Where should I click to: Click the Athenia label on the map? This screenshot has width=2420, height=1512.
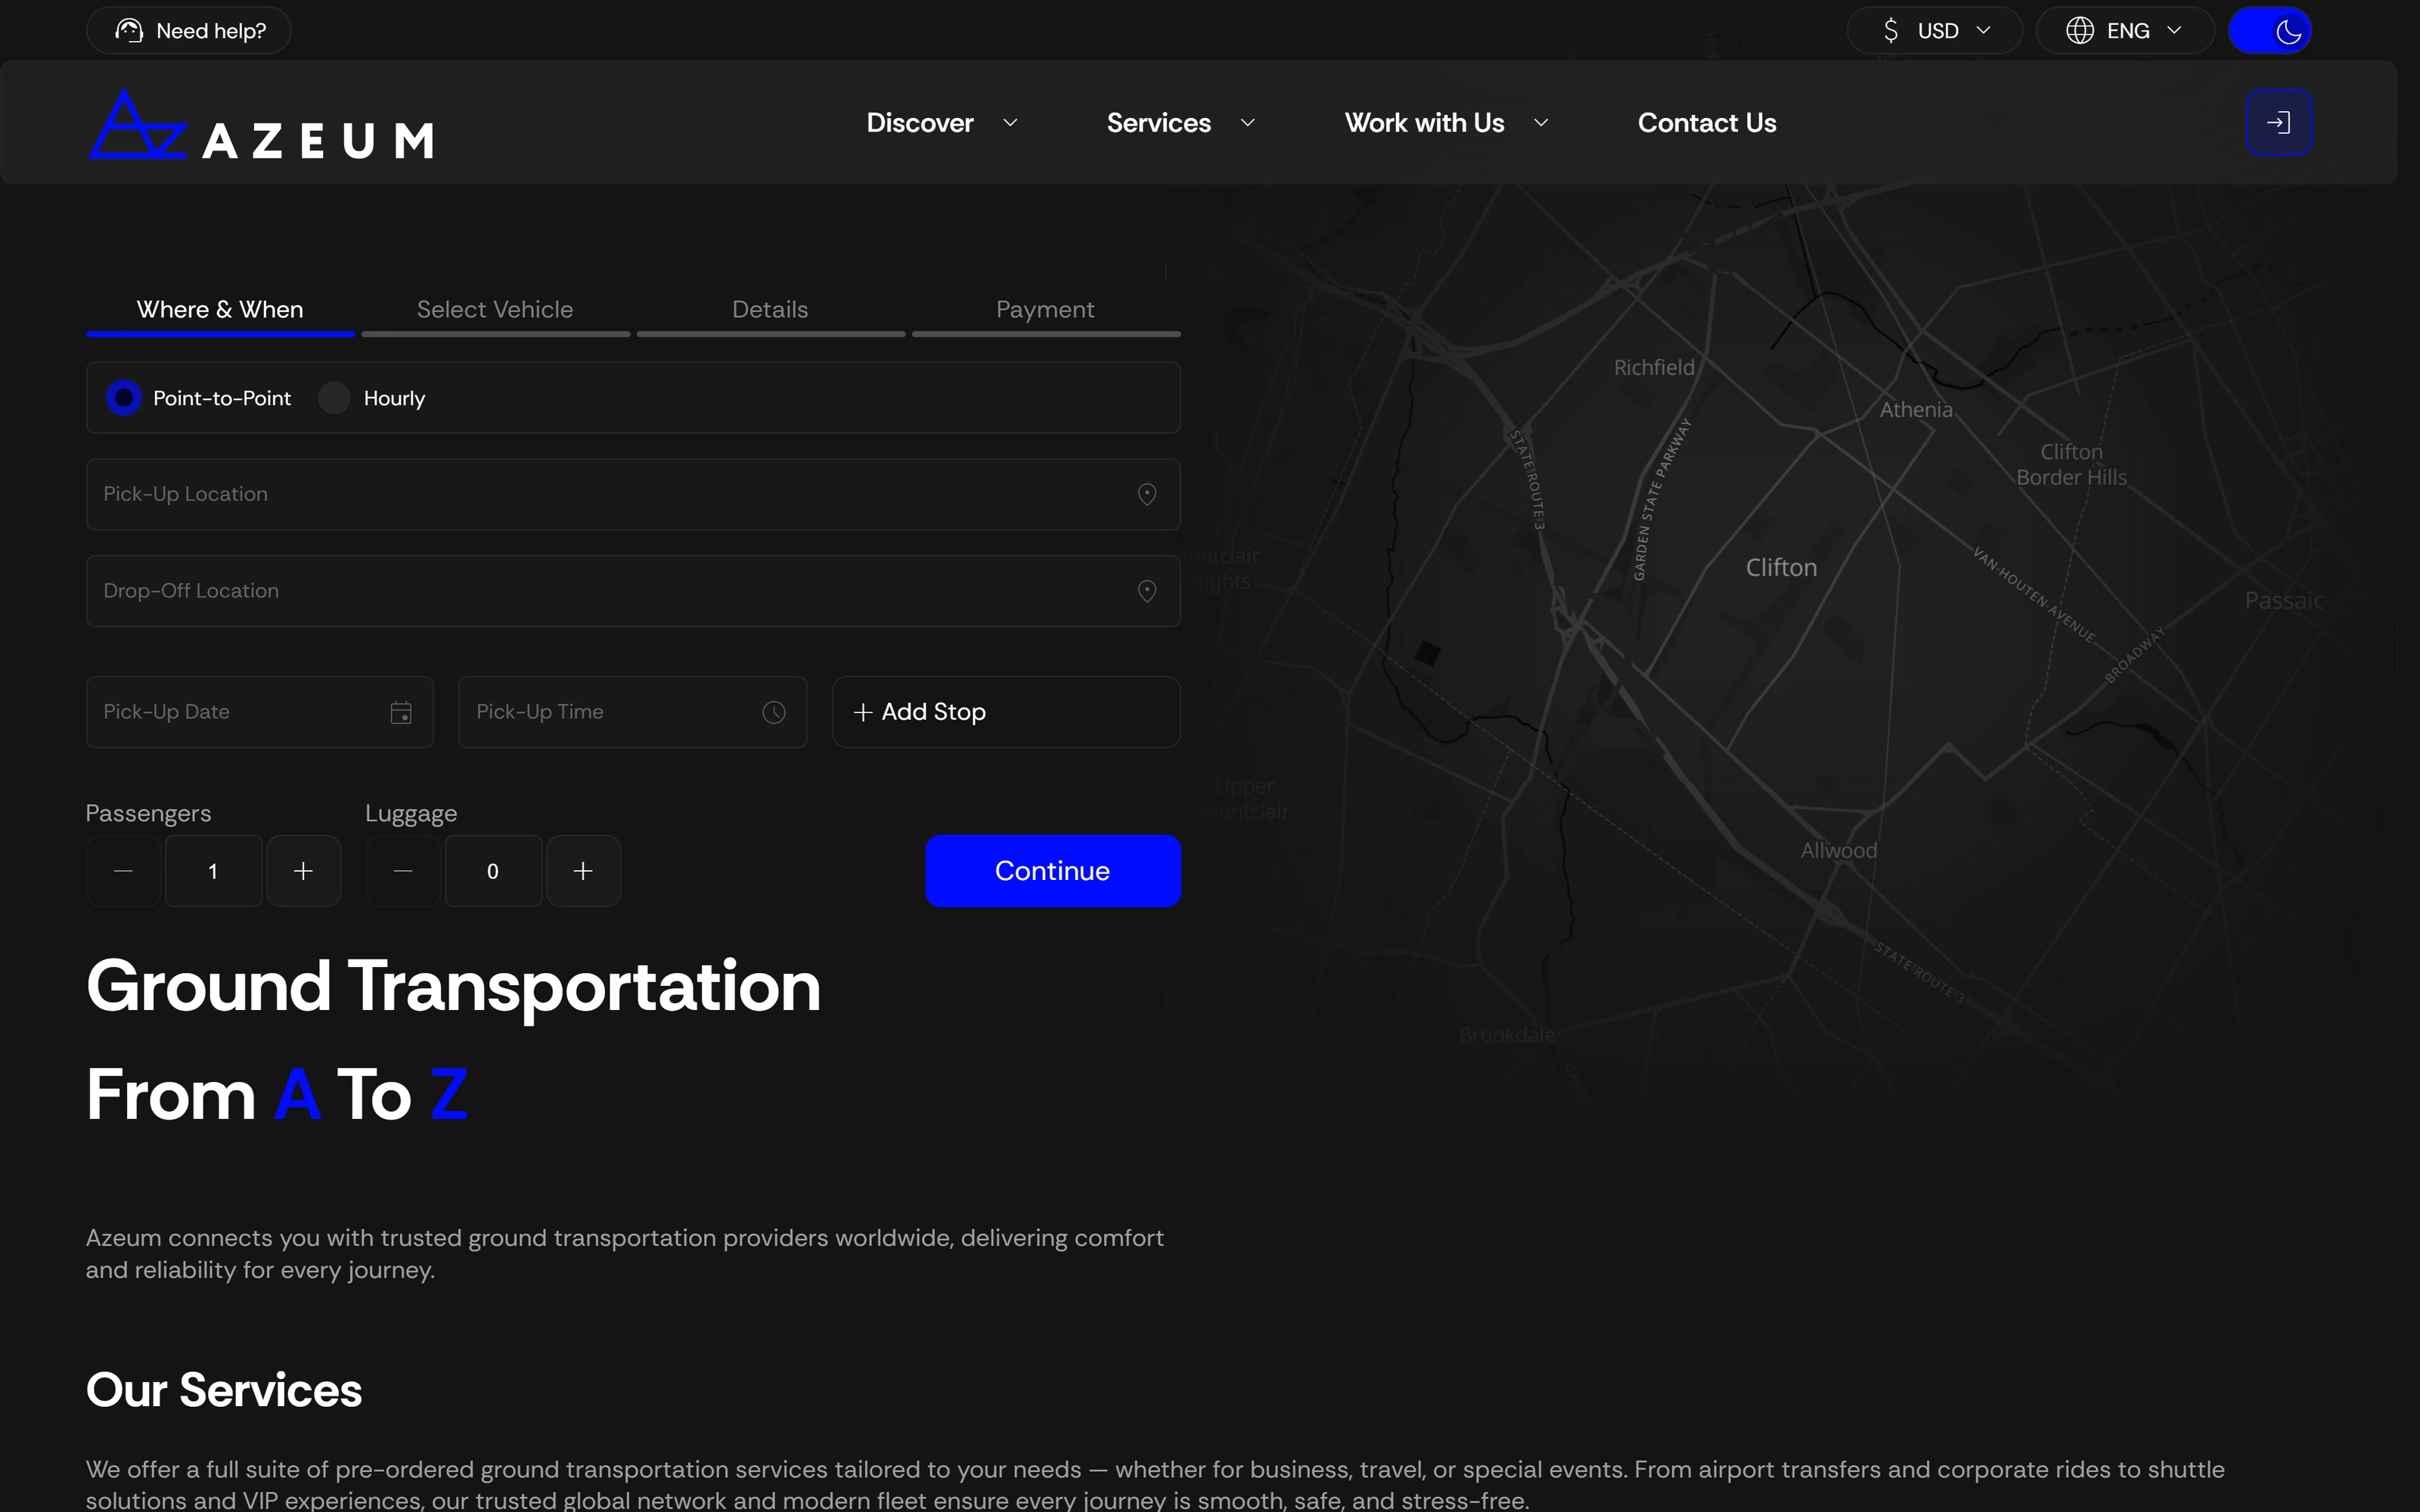point(1916,410)
